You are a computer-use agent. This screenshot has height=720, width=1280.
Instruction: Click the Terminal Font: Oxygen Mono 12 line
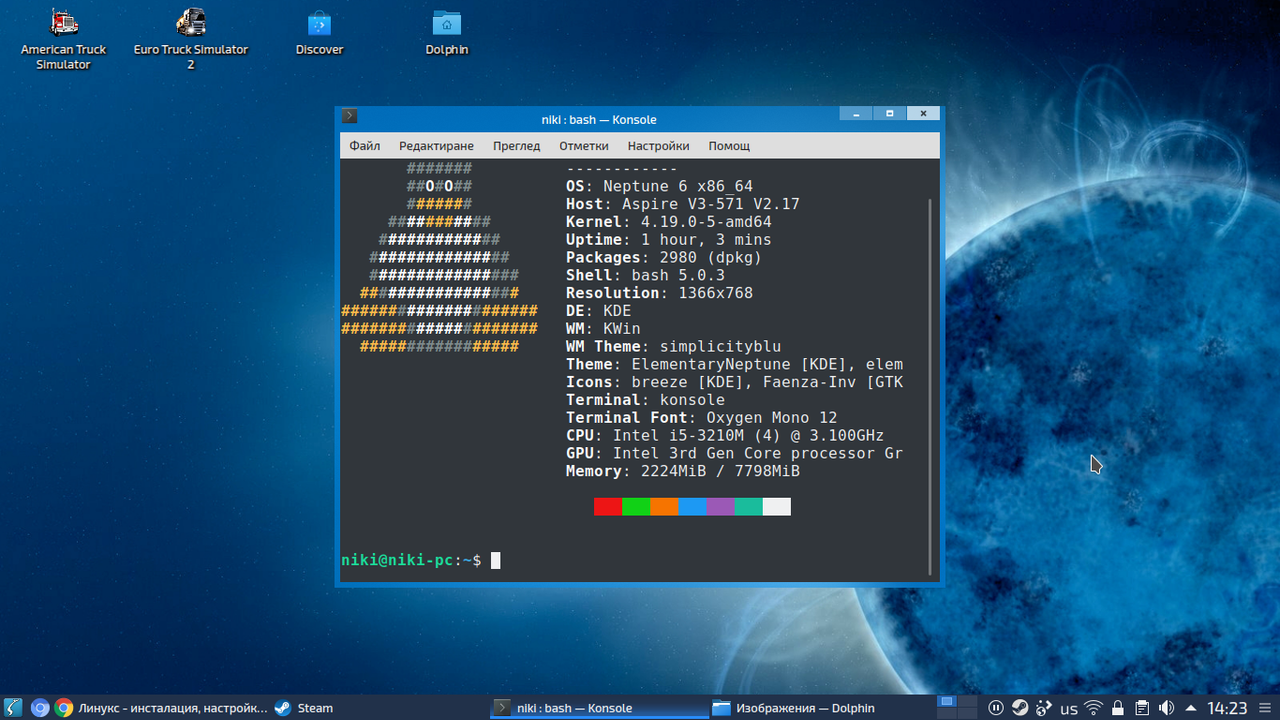click(x=702, y=417)
